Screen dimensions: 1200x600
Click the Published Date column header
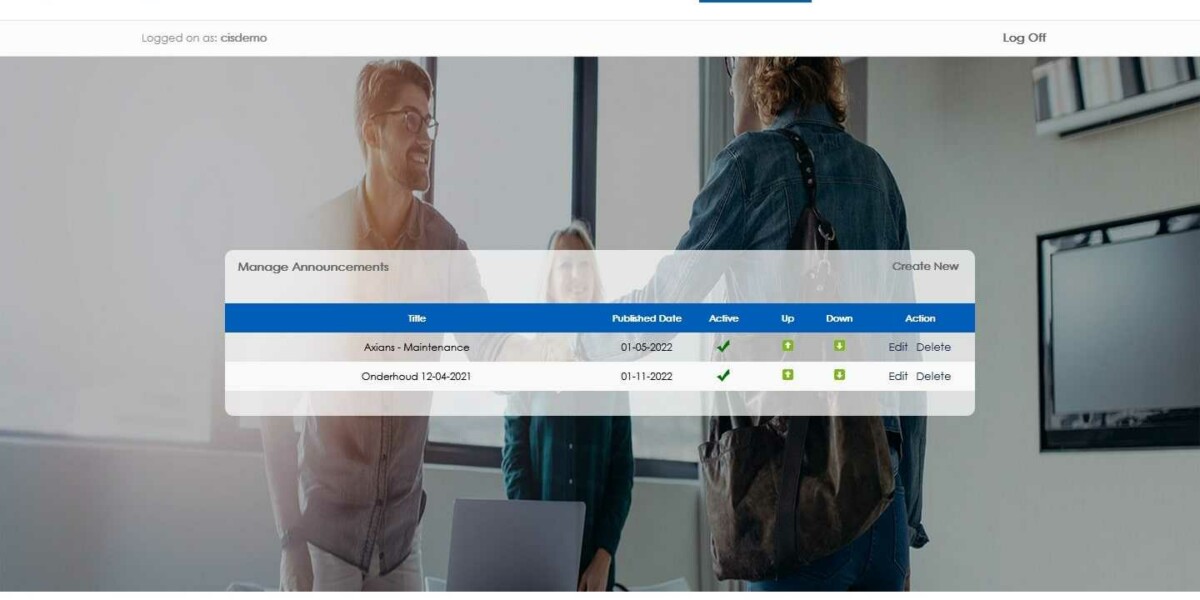click(646, 318)
